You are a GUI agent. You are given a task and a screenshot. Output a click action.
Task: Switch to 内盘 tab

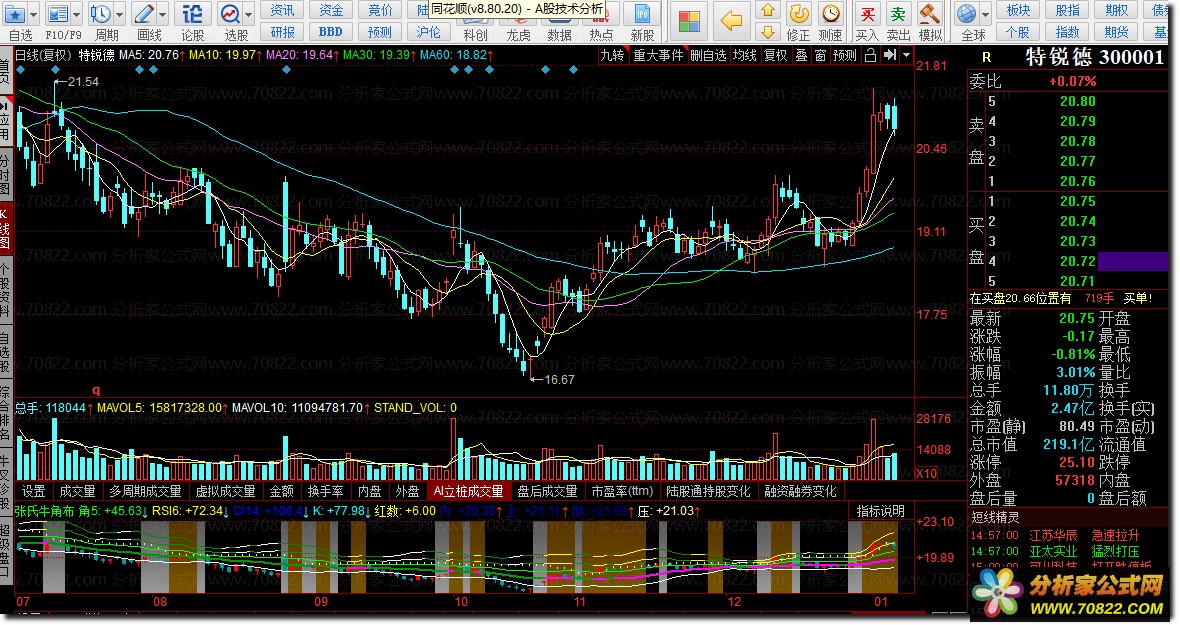click(x=369, y=491)
